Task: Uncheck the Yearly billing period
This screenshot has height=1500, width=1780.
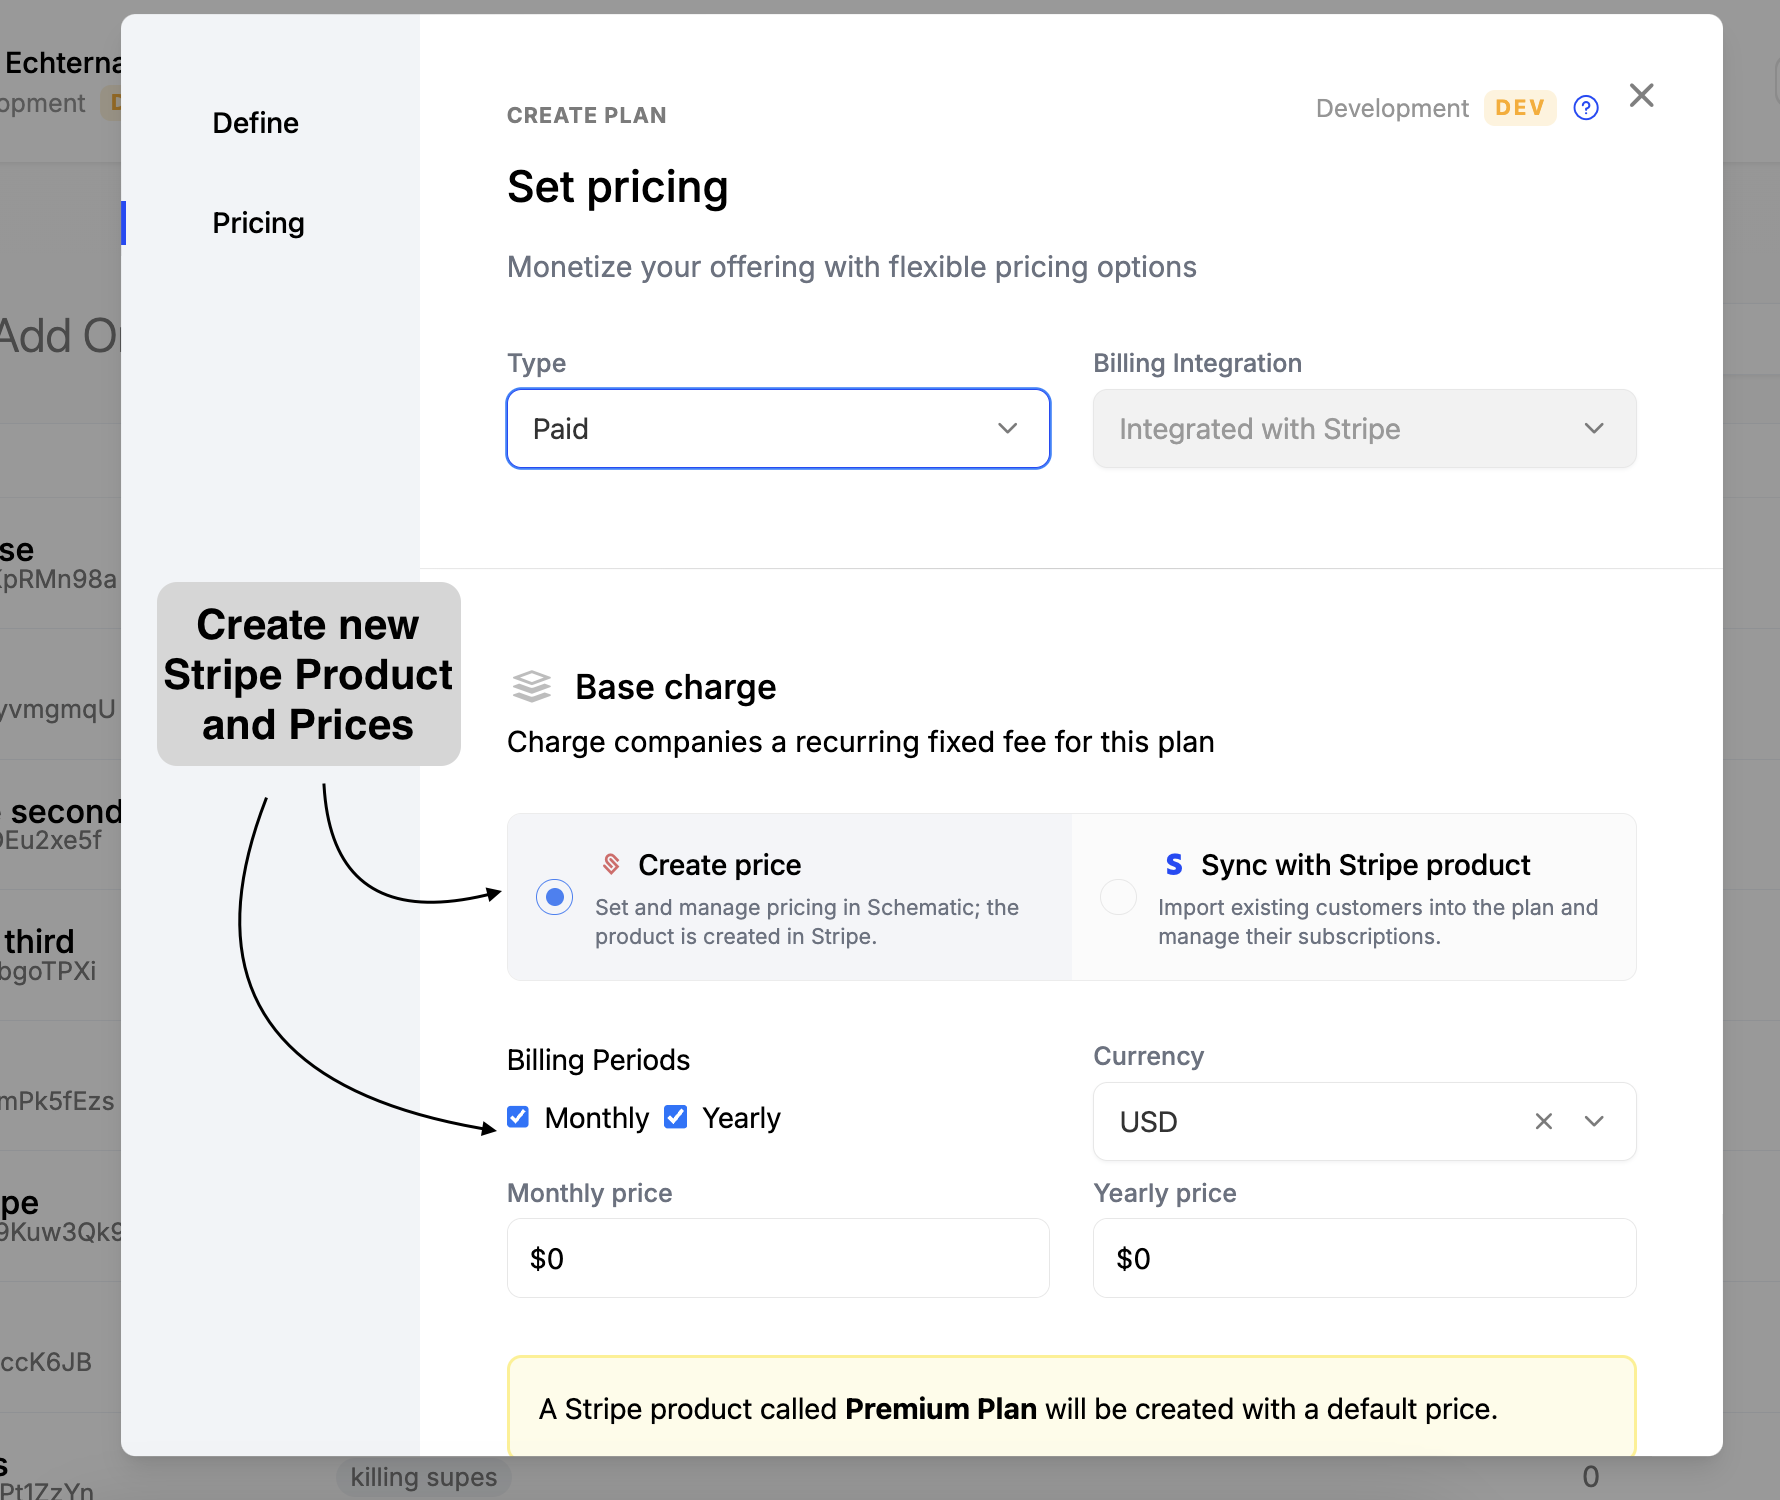Action: pos(675,1117)
